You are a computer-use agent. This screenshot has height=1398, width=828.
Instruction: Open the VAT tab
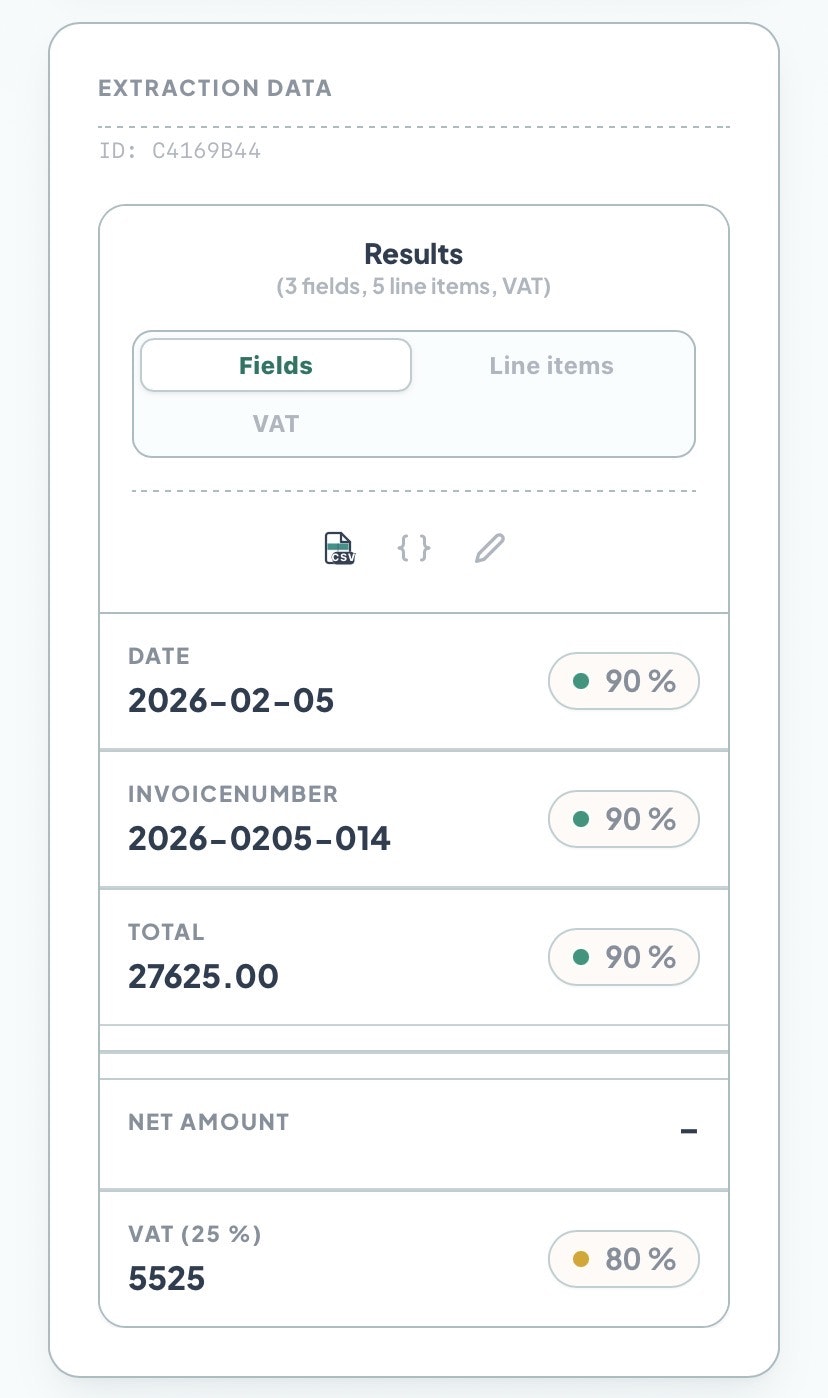click(276, 423)
